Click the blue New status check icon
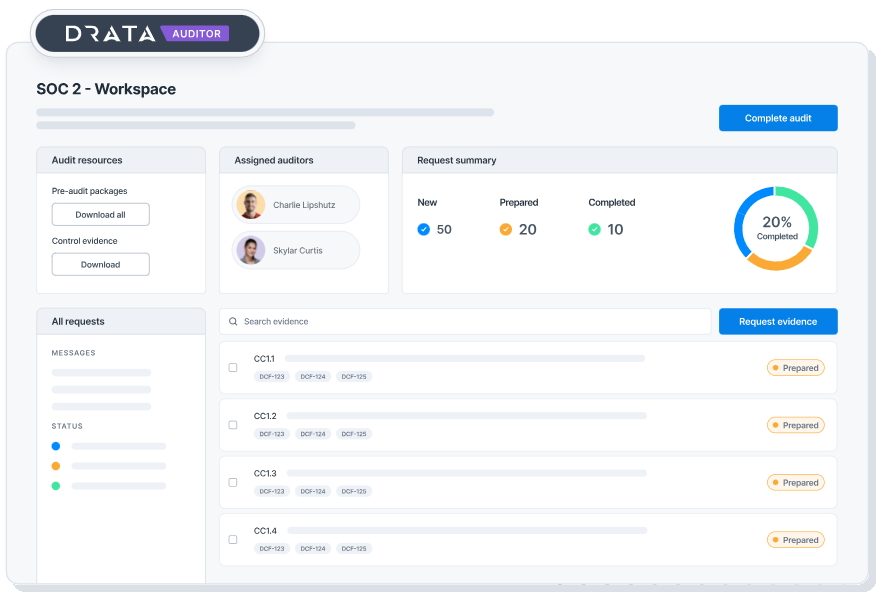 click(x=423, y=230)
